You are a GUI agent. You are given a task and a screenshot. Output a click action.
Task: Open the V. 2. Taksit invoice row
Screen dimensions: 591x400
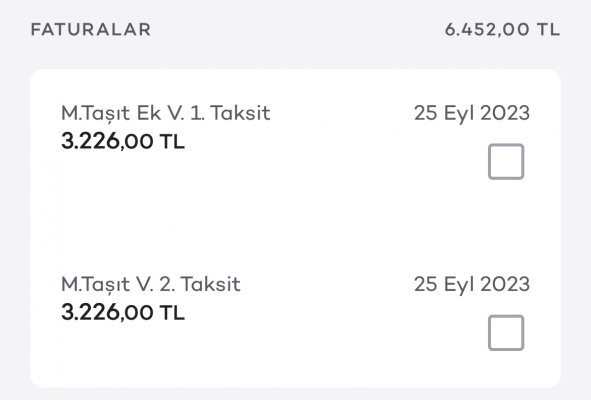click(x=296, y=313)
